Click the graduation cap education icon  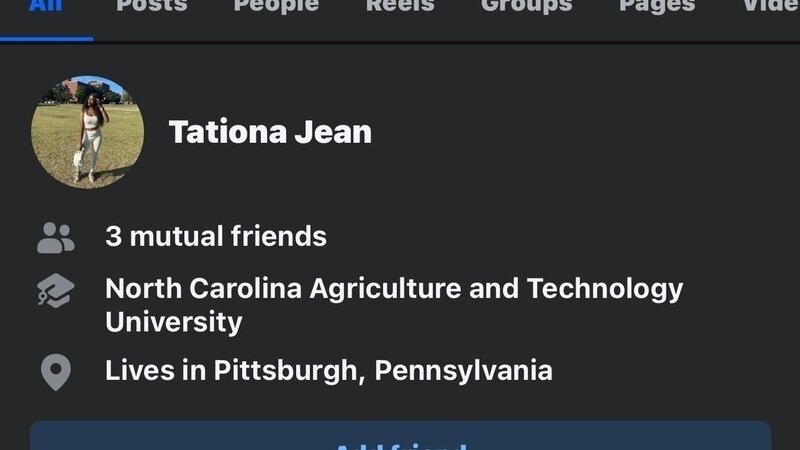56,290
